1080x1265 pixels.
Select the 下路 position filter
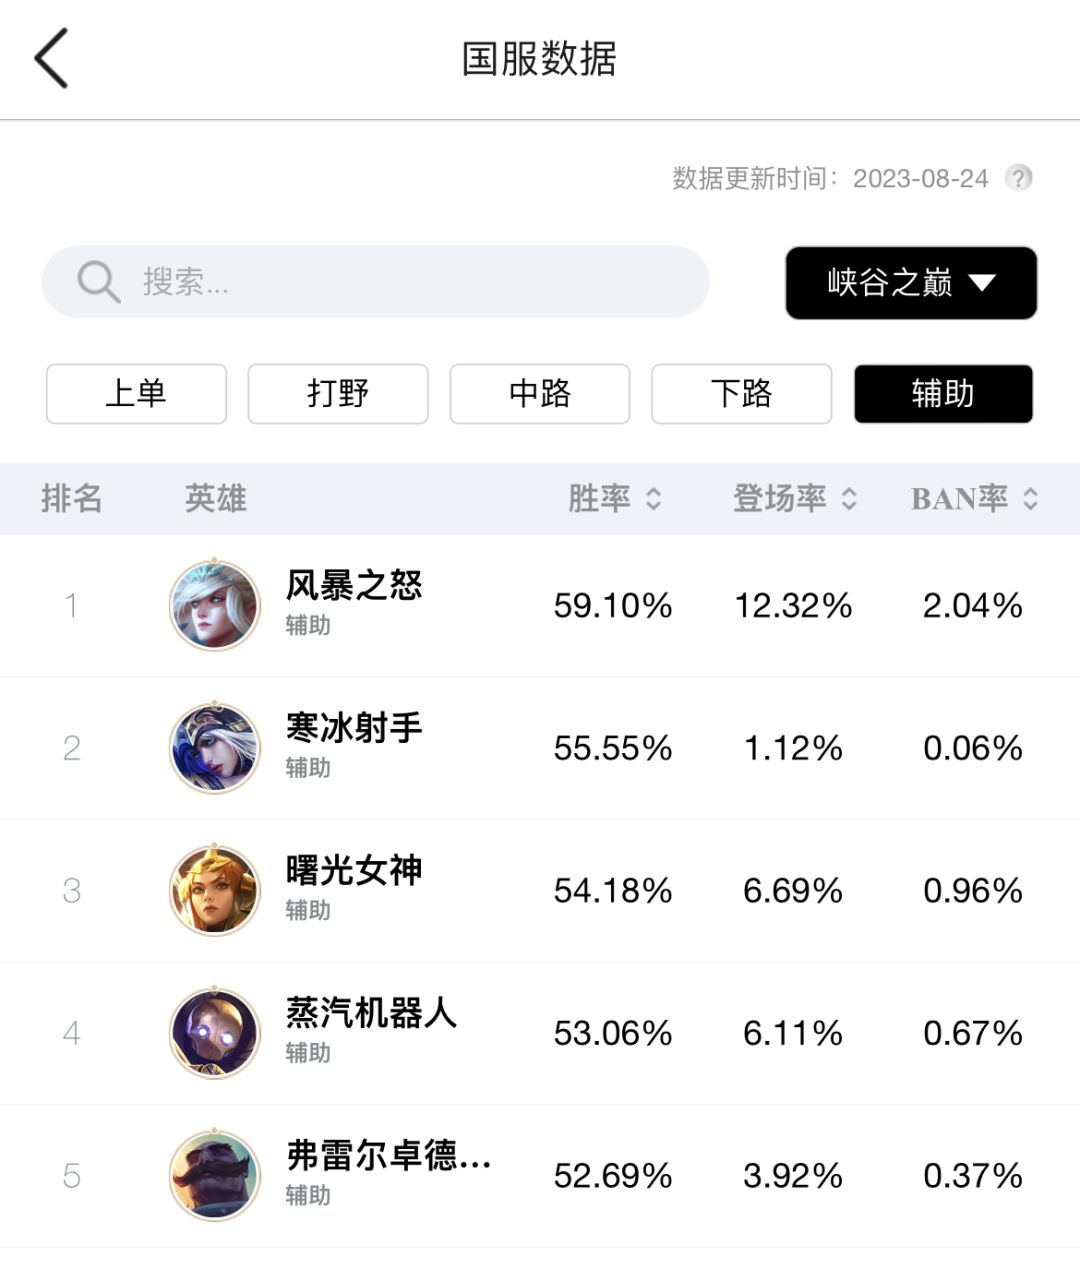[741, 393]
